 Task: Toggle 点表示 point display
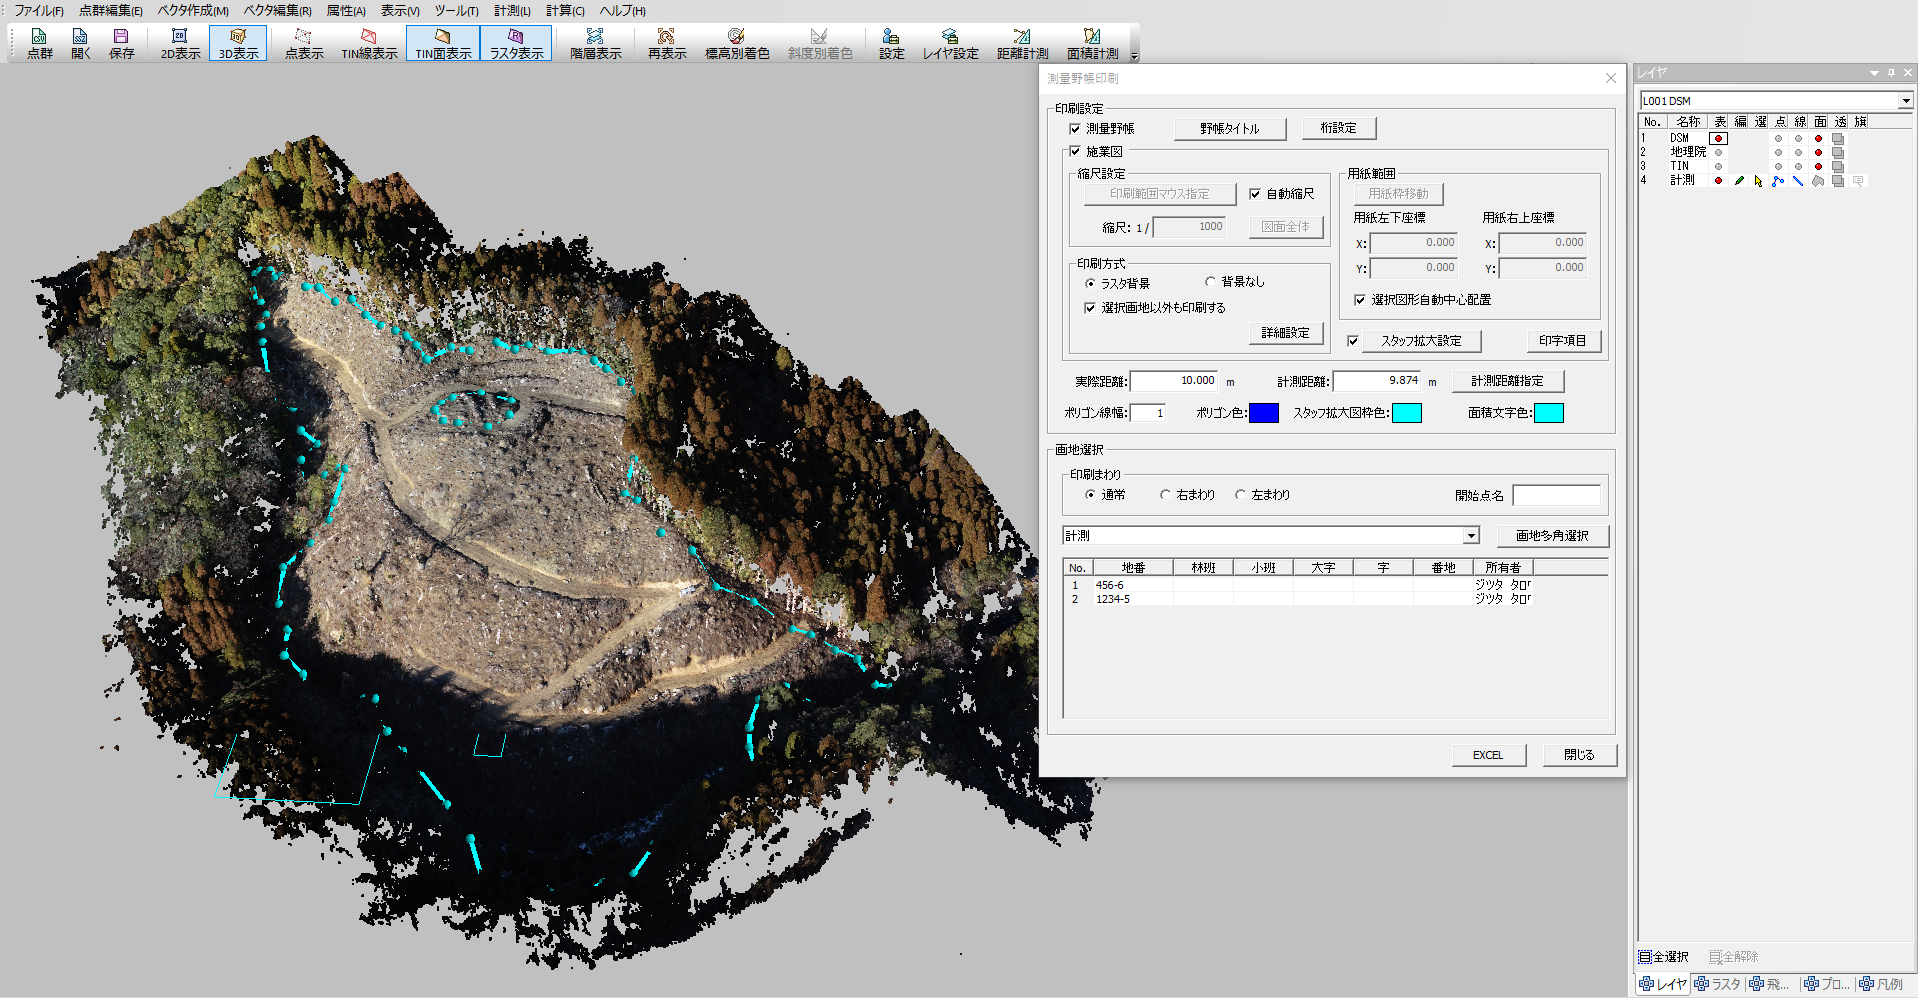click(x=304, y=43)
